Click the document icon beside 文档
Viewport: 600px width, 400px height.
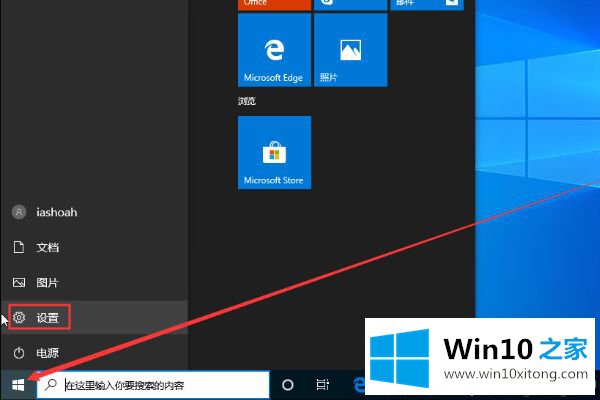(19, 247)
